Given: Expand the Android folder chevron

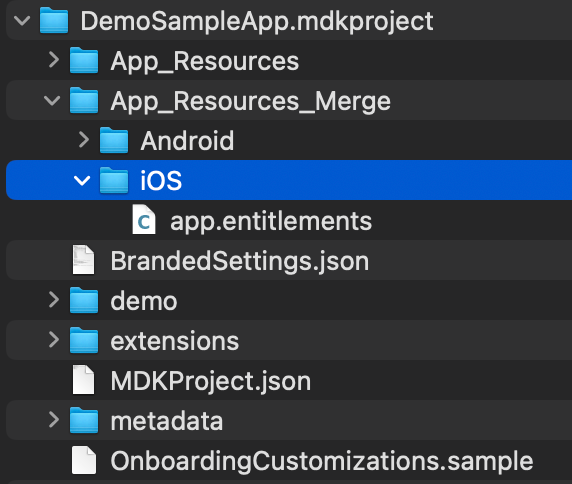Looking at the screenshot, I should click(84, 140).
